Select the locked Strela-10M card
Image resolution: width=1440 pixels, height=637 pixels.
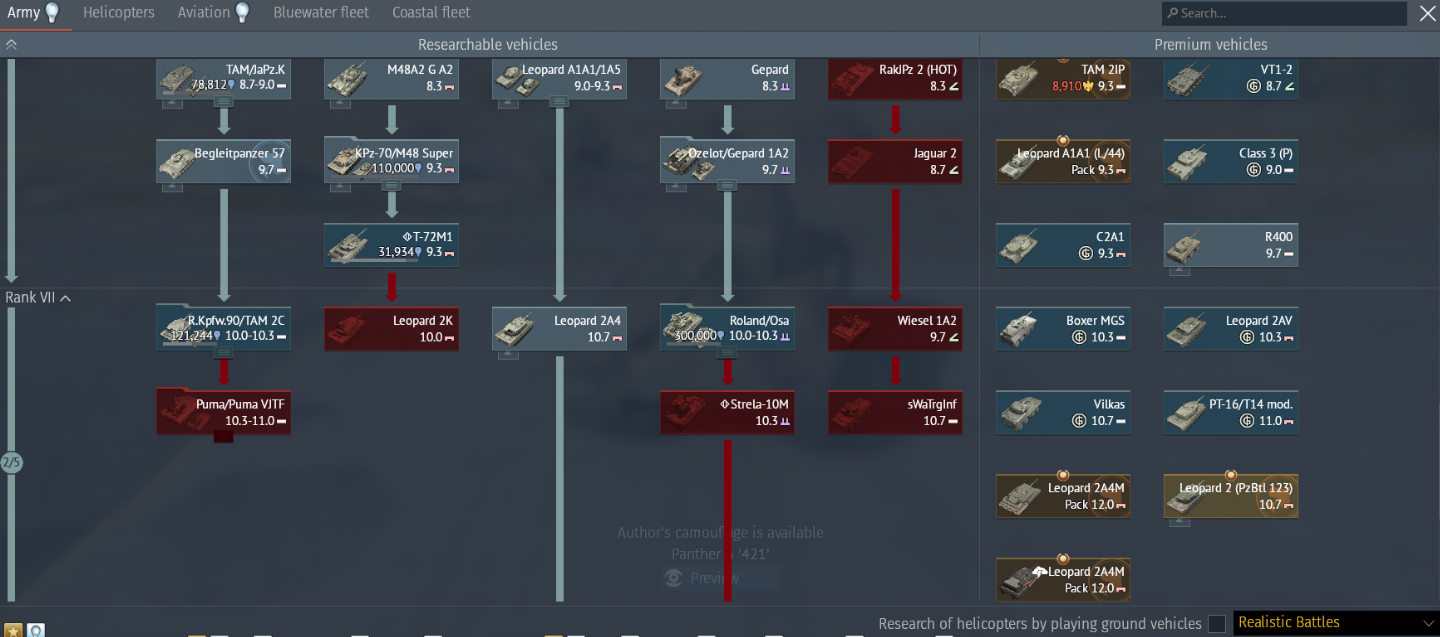[x=728, y=412]
